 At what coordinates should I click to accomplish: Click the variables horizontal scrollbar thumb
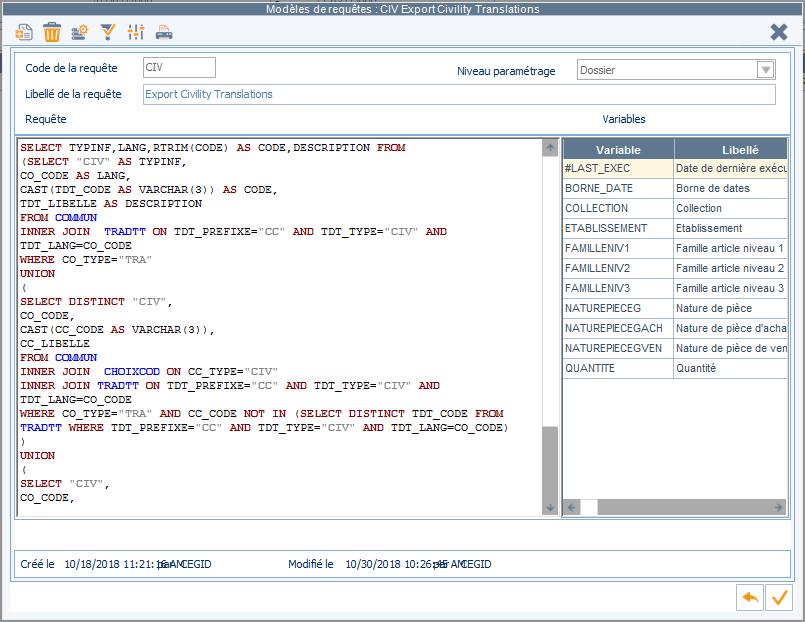click(588, 508)
